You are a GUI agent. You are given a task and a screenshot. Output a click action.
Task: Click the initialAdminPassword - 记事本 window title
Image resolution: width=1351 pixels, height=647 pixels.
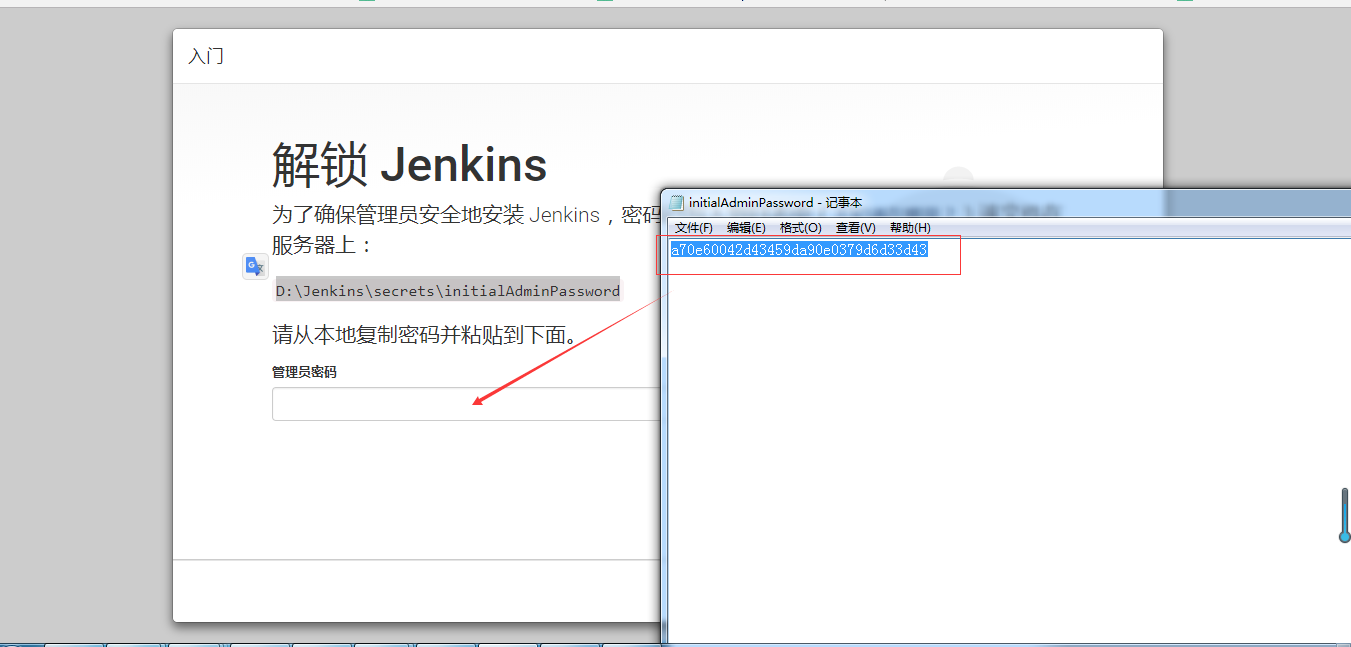click(775, 203)
